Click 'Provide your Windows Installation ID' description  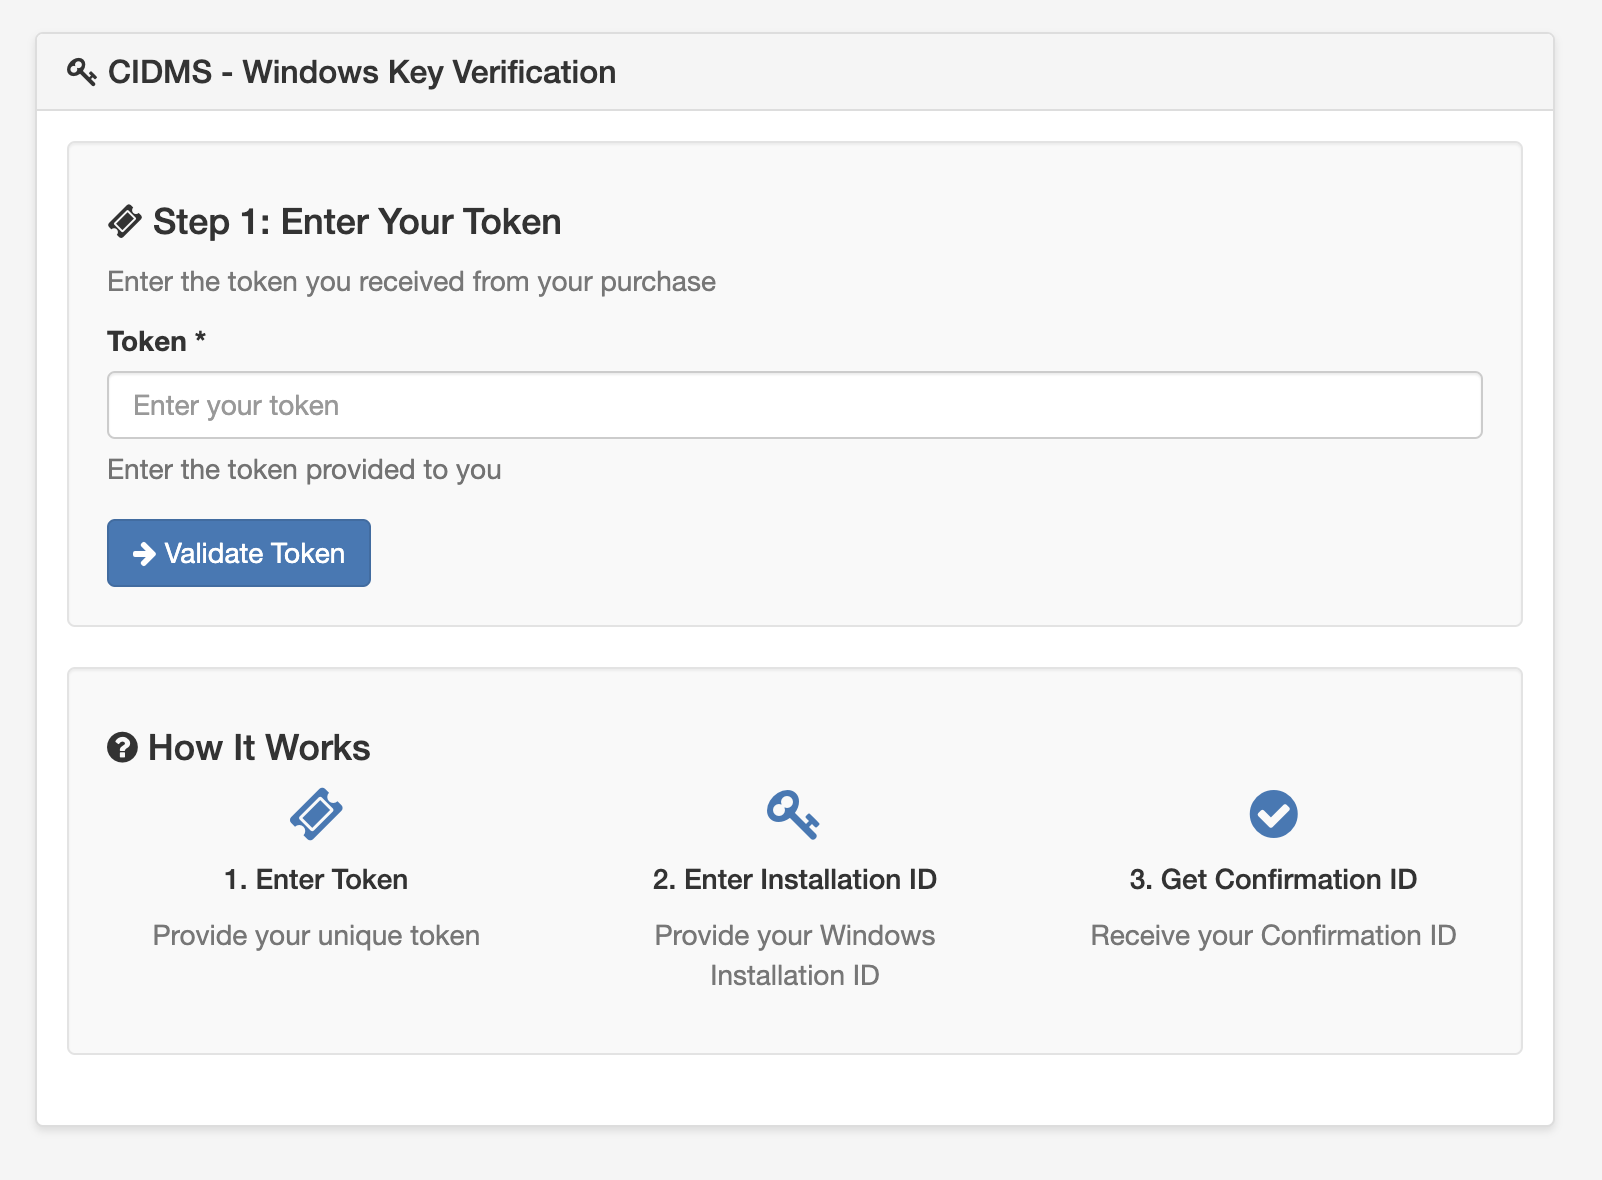[x=794, y=954]
